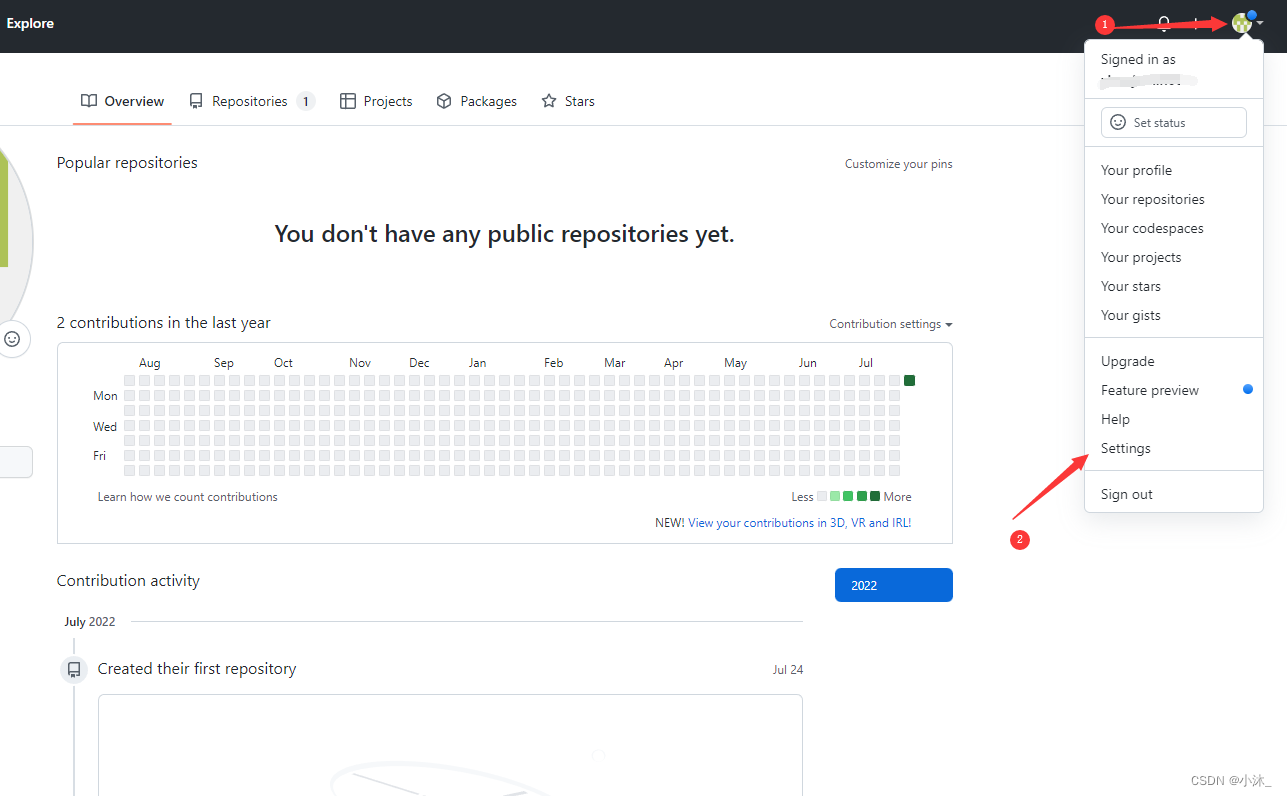Select Your codespaces in the menu
Image resolution: width=1287 pixels, height=796 pixels.
click(x=1174, y=228)
